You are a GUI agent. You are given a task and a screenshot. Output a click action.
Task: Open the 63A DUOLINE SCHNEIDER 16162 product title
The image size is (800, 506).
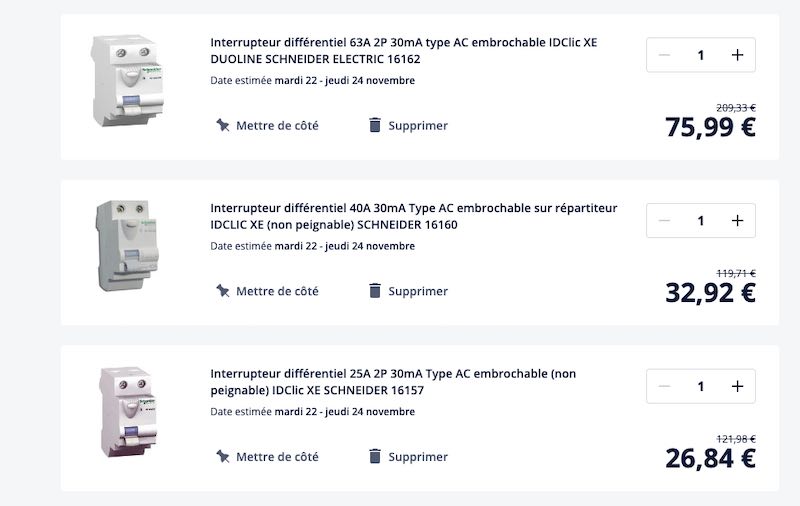pyautogui.click(x=404, y=50)
